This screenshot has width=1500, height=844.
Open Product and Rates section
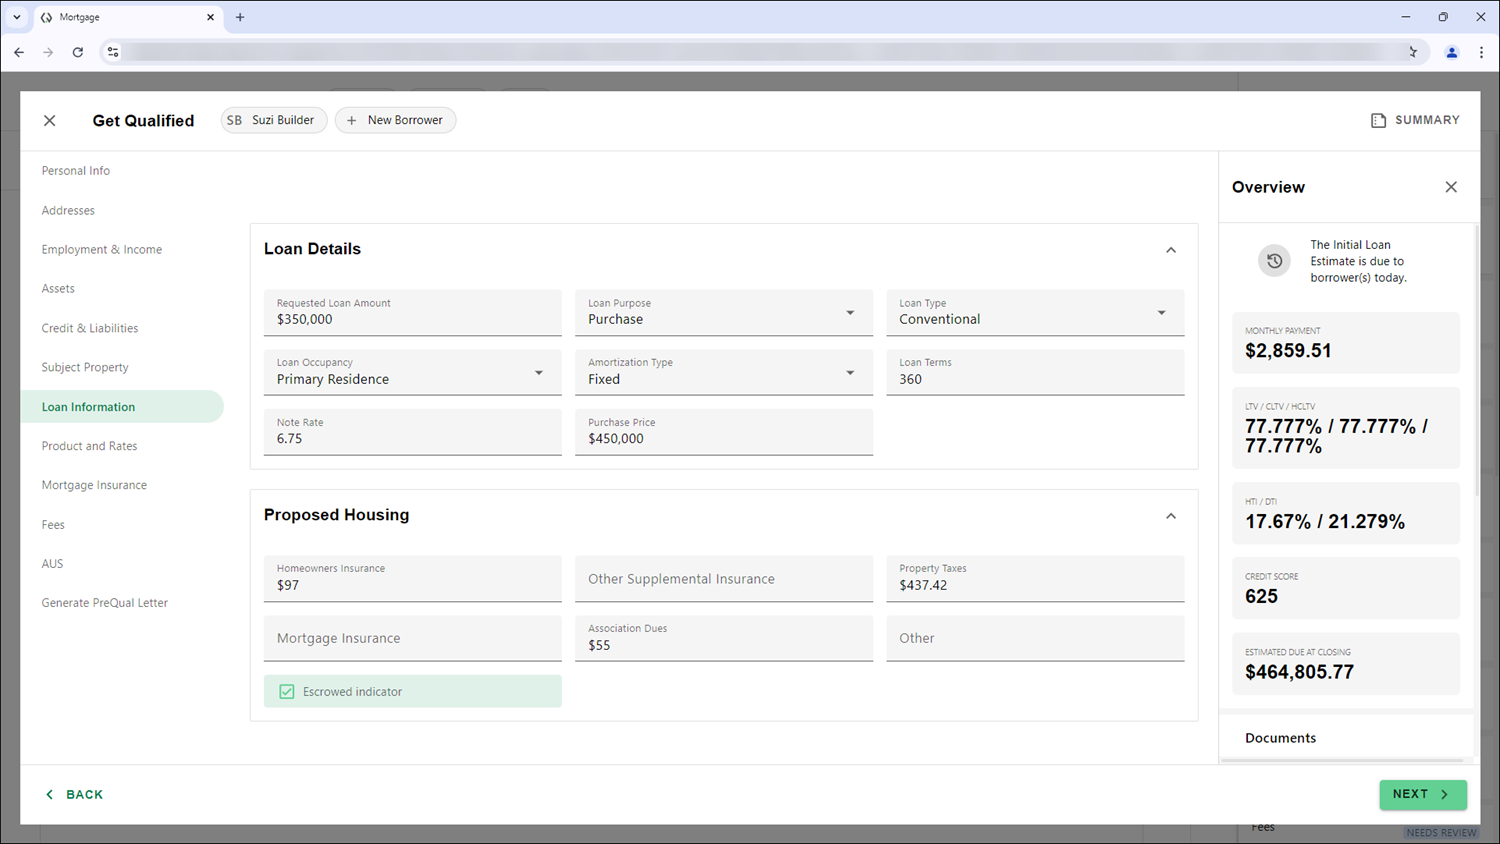tap(90, 446)
